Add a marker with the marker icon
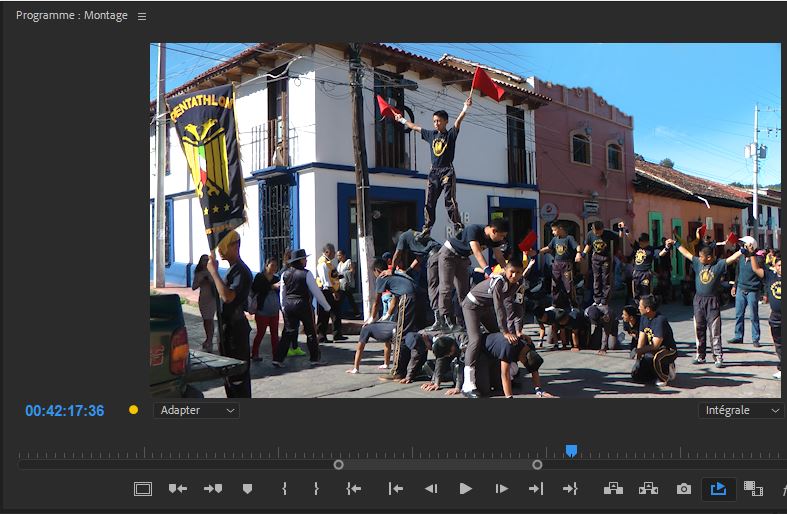This screenshot has width=787, height=514. [x=247, y=489]
